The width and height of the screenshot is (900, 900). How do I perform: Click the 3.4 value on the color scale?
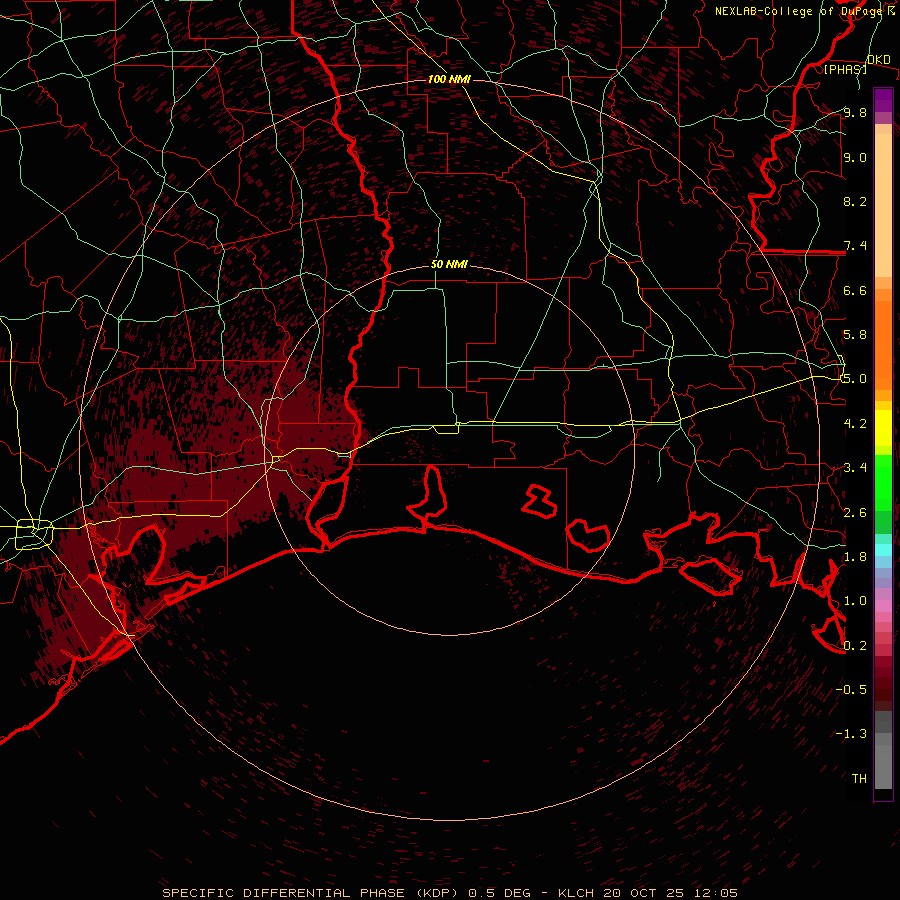(855, 468)
